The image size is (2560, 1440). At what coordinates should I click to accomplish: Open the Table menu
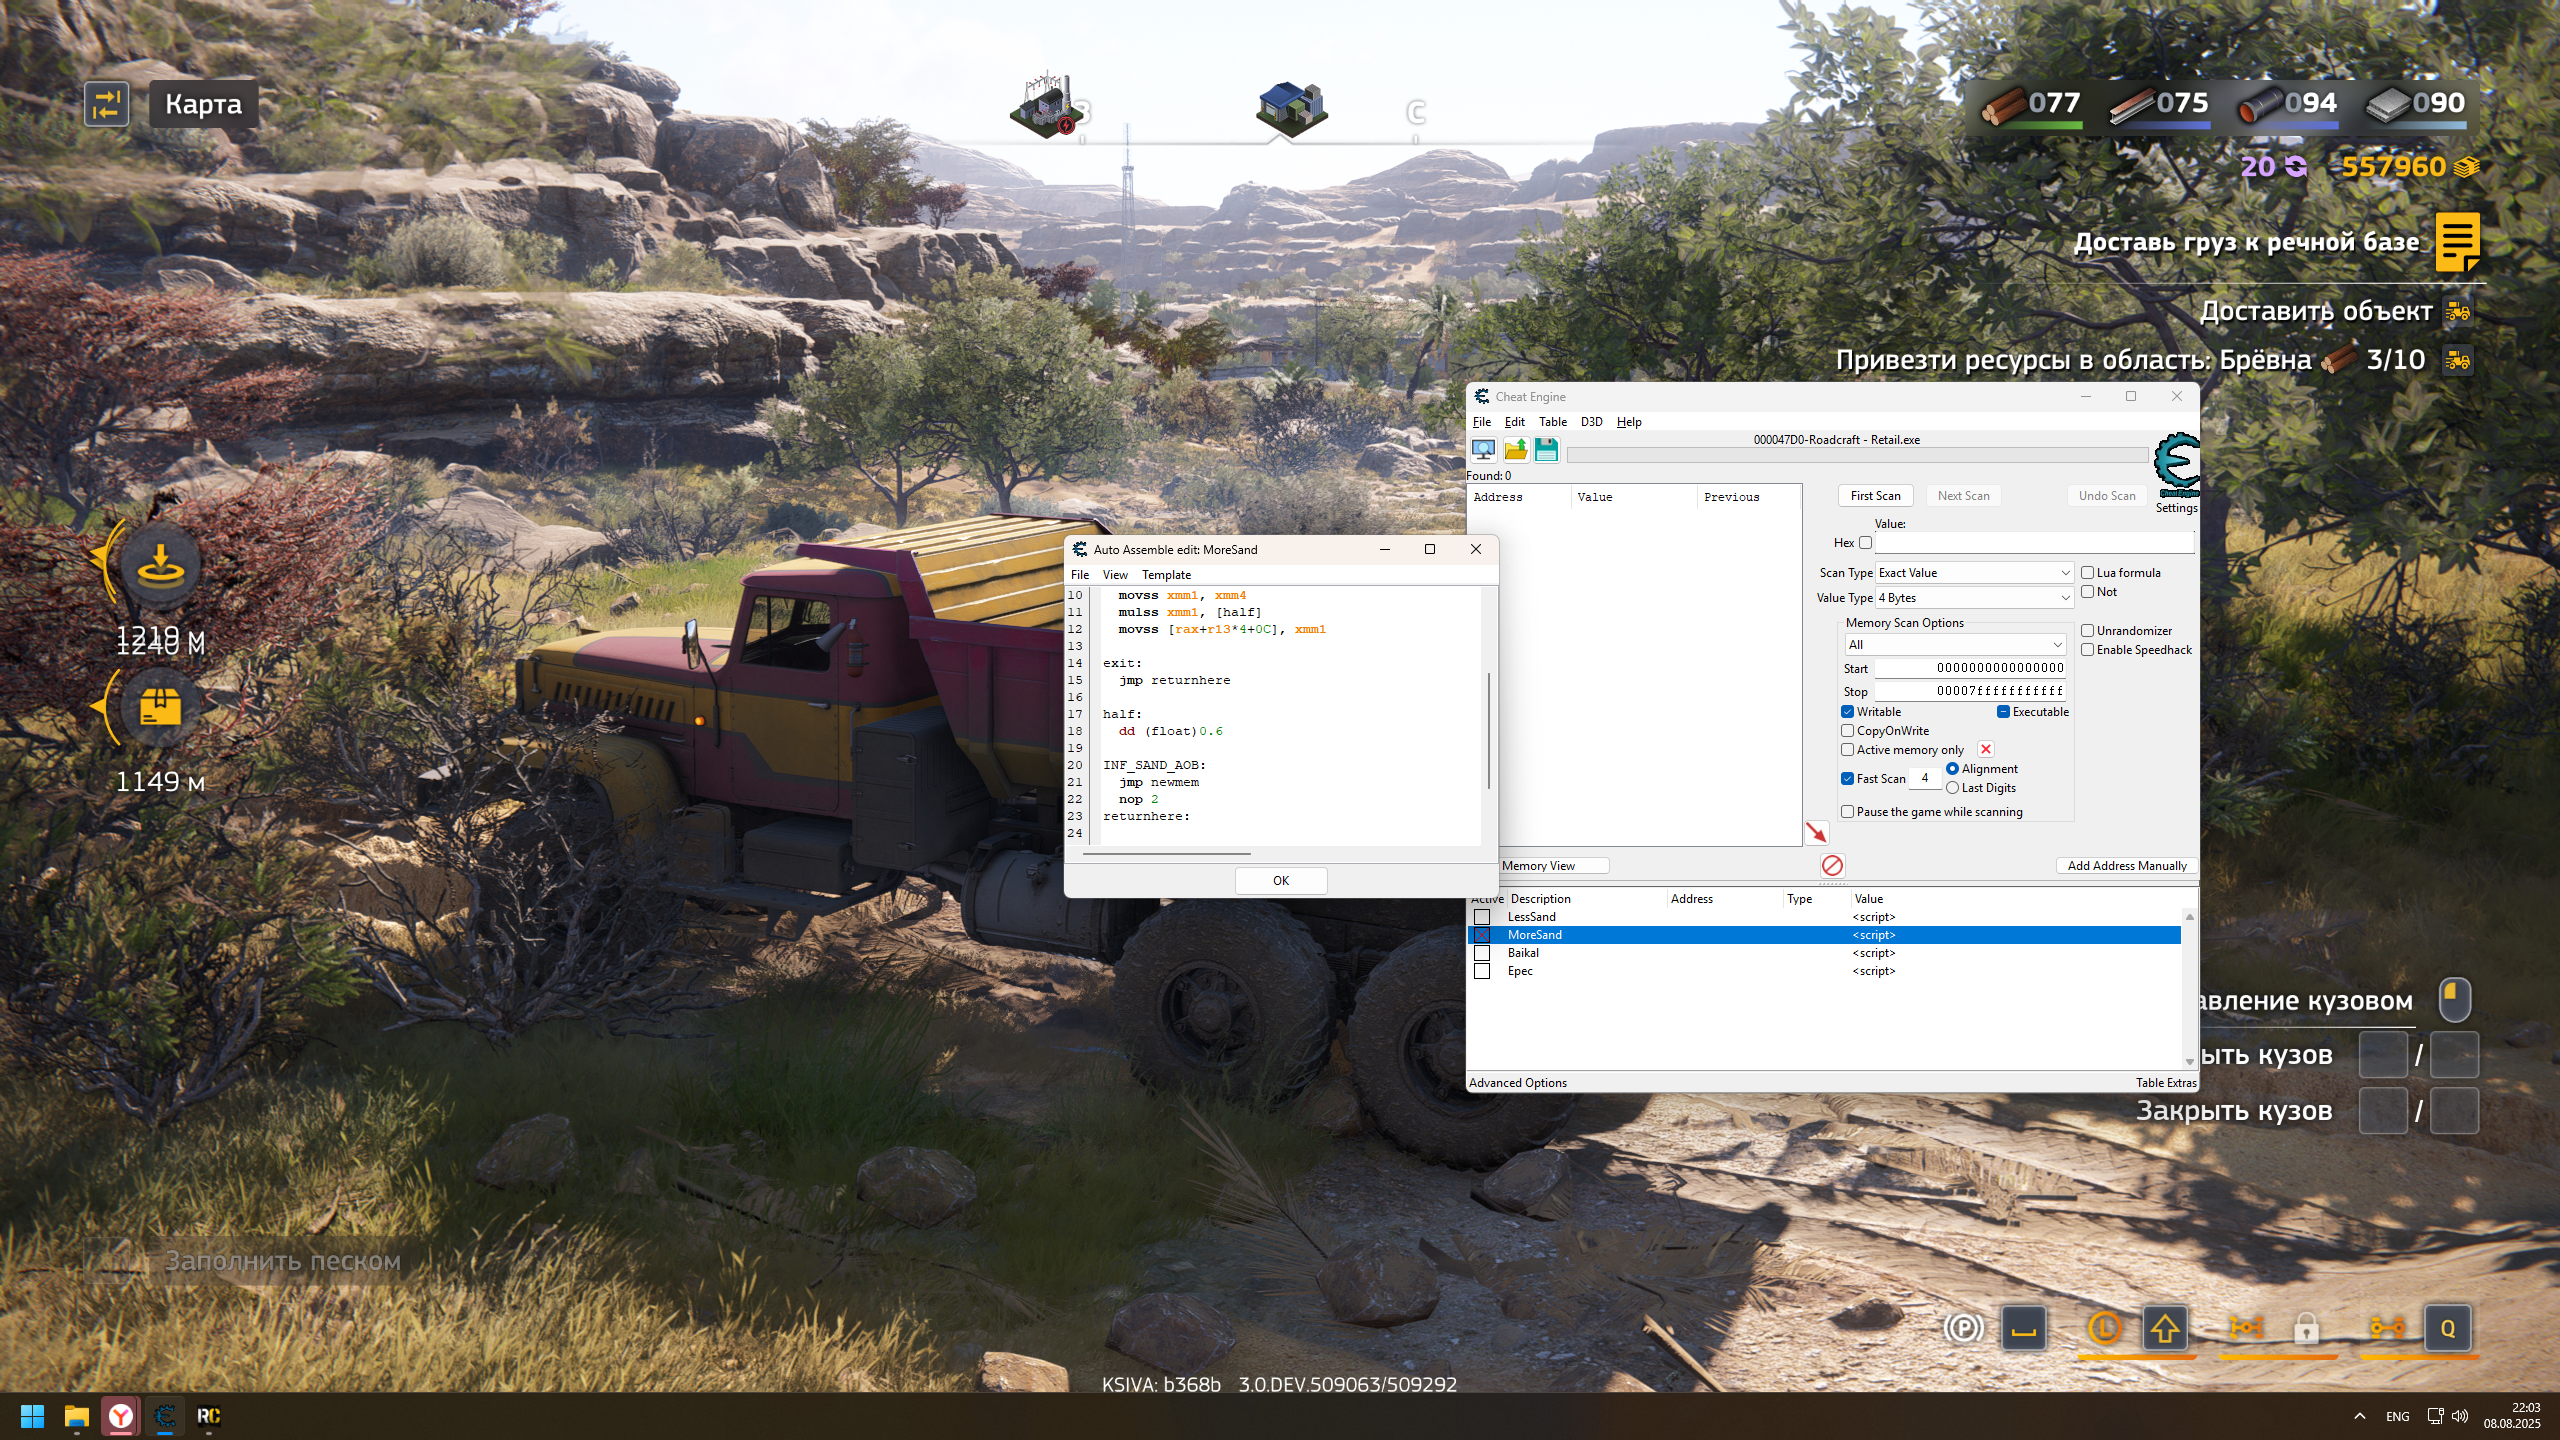1552,422
